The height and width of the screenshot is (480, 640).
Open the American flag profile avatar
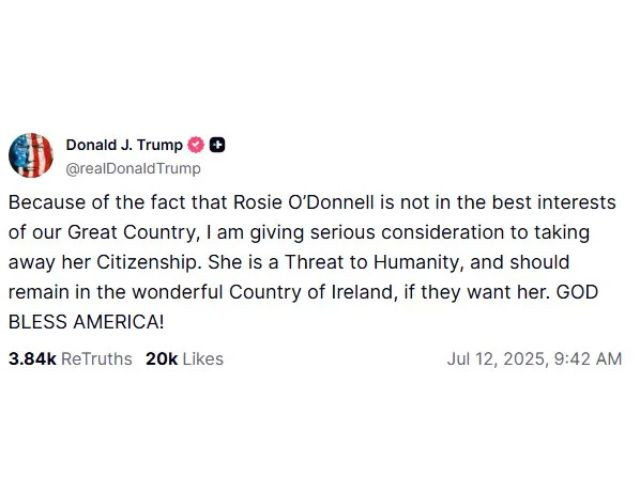(x=31, y=156)
